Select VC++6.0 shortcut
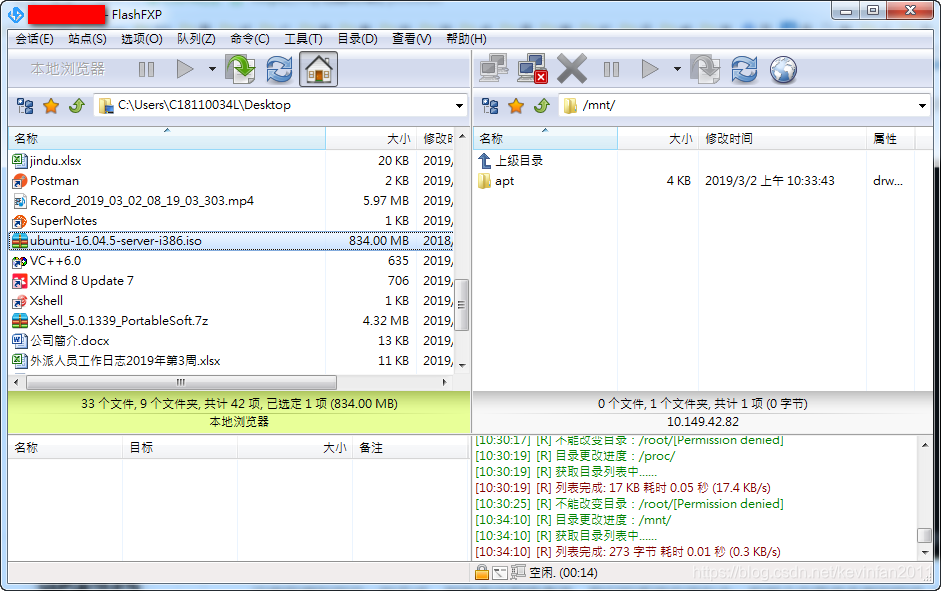941x591 pixels. point(231,260)
